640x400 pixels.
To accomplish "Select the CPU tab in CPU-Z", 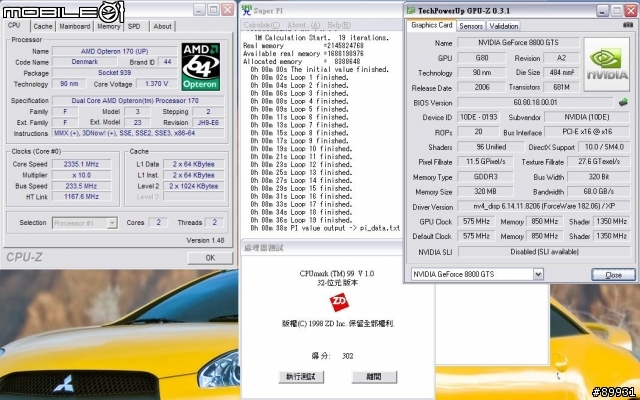I will (14, 25).
